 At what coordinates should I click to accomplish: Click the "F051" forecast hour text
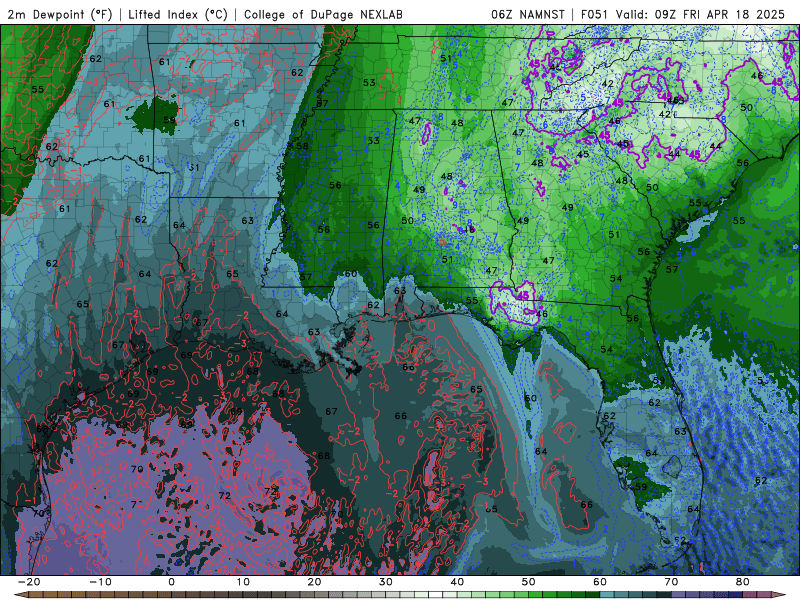(594, 14)
